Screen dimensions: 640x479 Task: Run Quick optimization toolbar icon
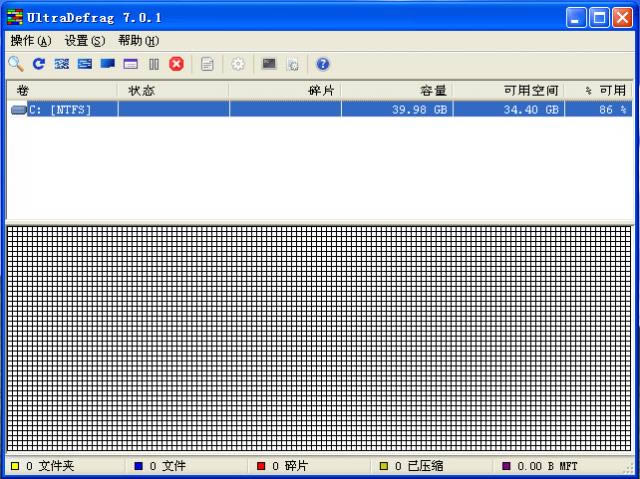click(85, 64)
